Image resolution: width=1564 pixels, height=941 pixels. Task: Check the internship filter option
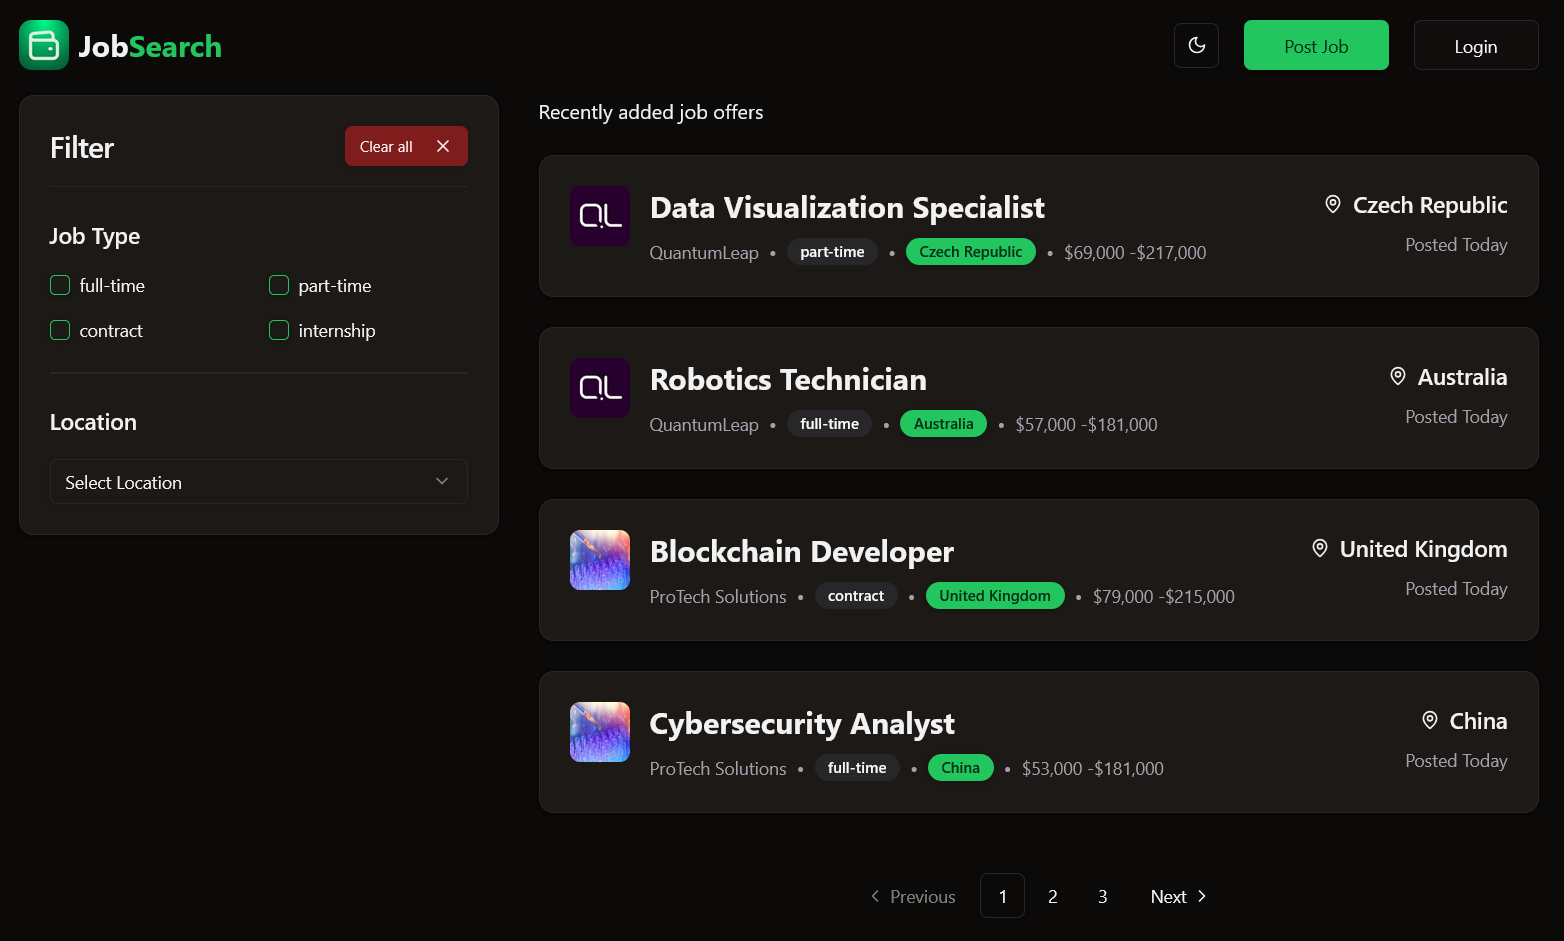point(278,330)
